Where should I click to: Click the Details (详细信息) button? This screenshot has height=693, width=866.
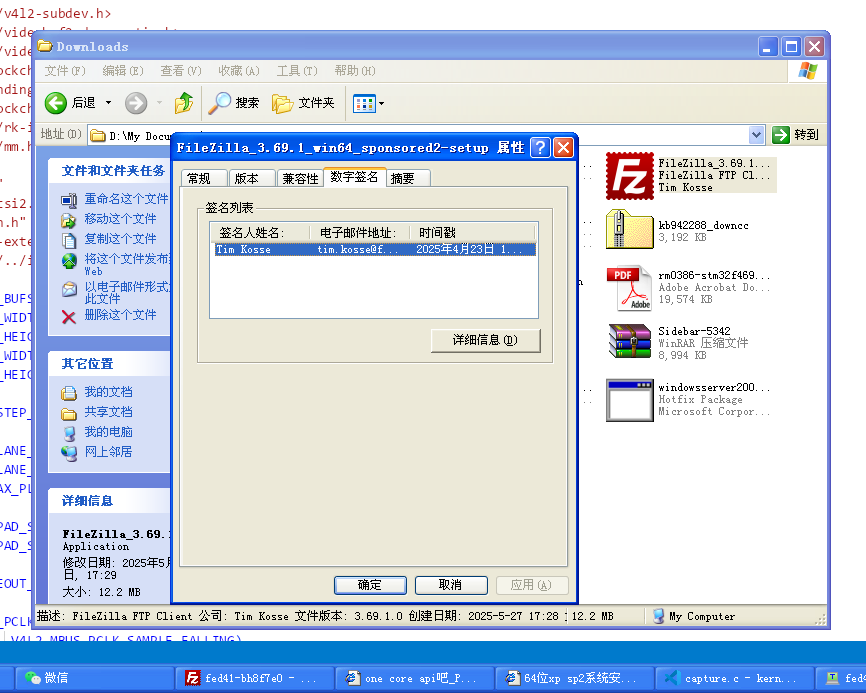click(485, 340)
